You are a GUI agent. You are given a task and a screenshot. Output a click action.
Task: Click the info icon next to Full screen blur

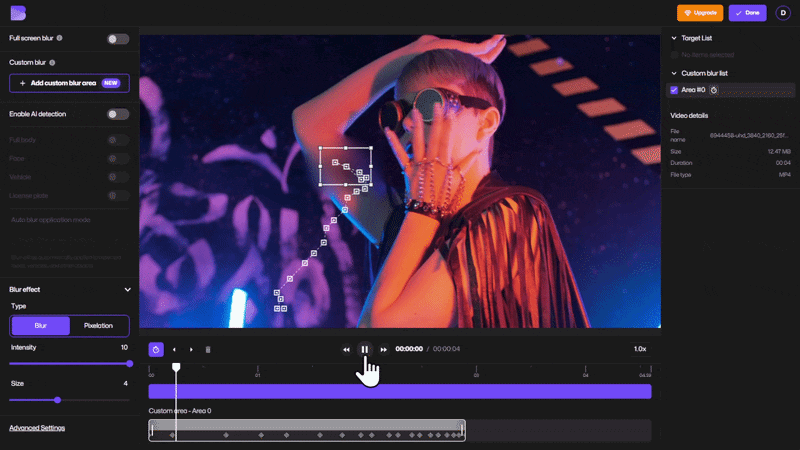60,38
